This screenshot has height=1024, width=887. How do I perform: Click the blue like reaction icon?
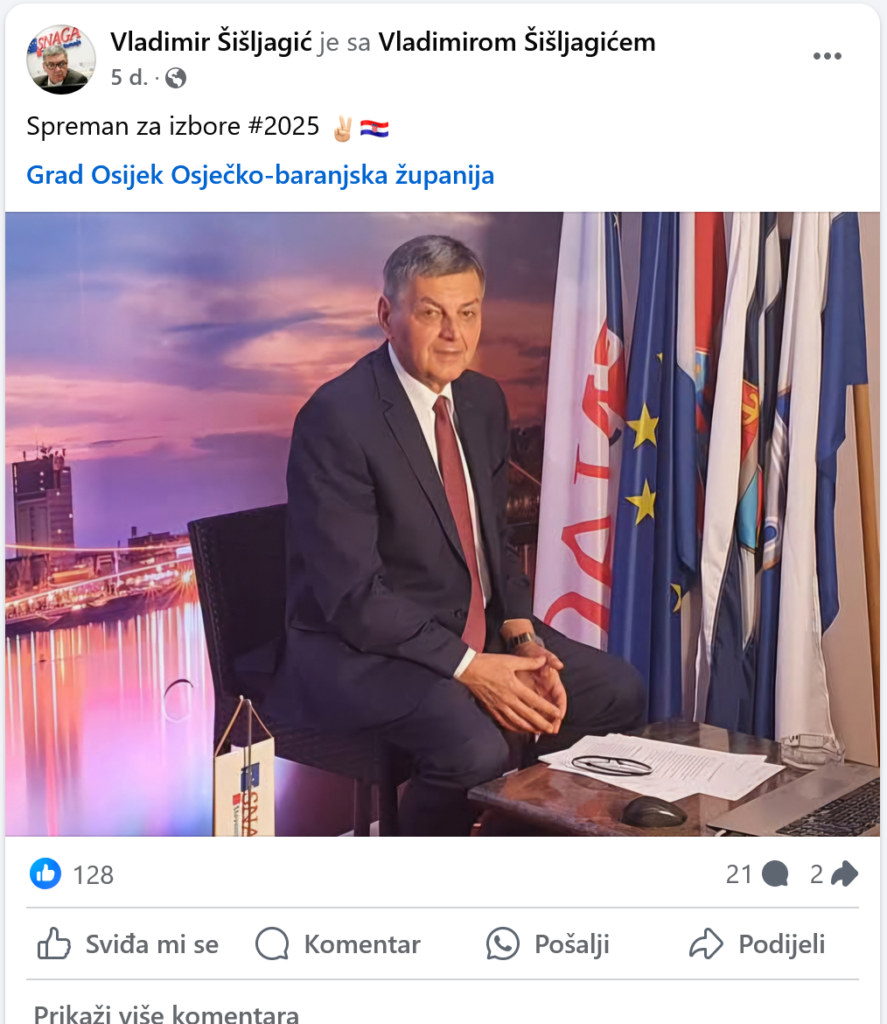tap(45, 874)
